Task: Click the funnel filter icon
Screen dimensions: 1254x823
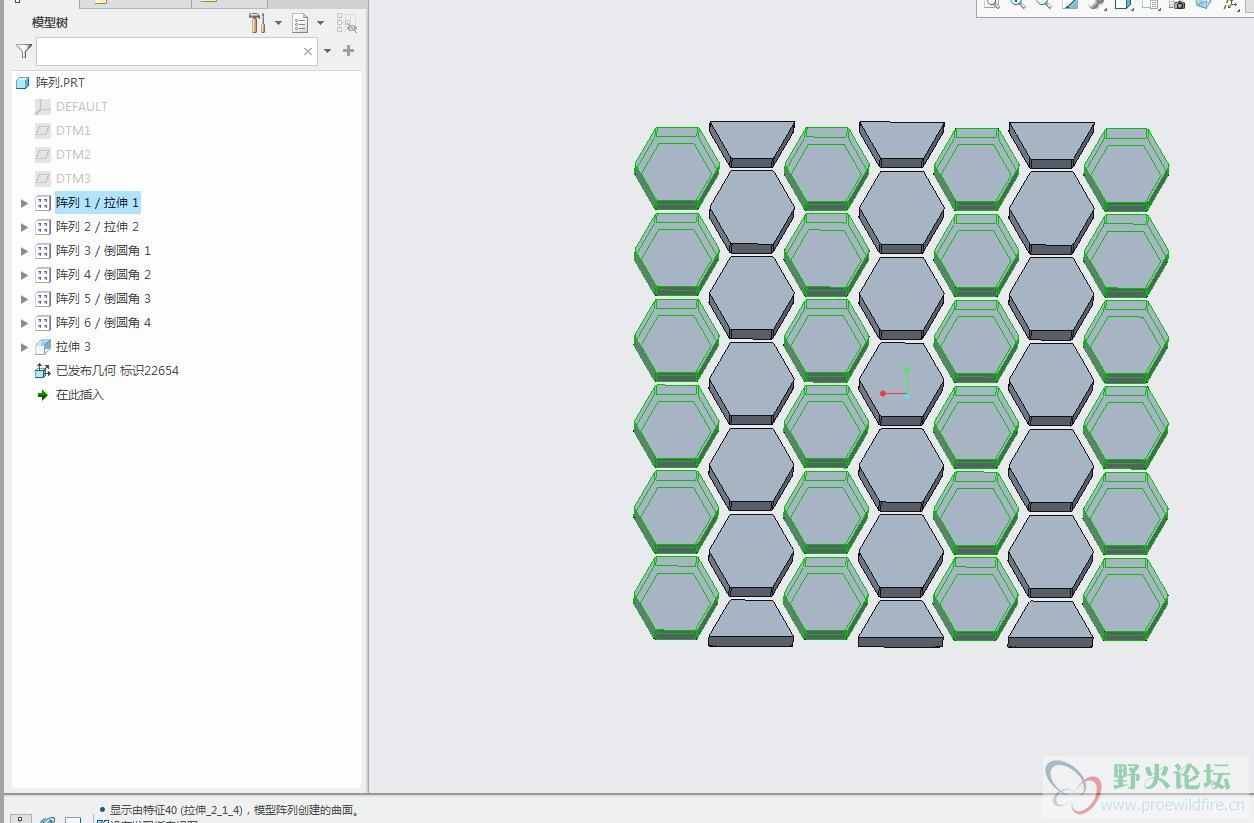Action: (24, 51)
